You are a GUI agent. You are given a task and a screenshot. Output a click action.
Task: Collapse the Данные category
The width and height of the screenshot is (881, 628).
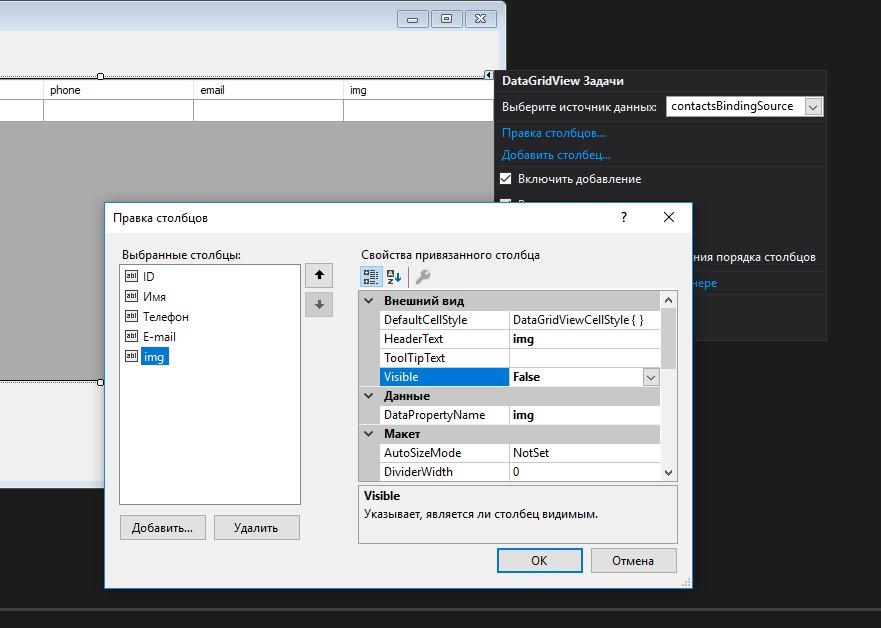point(369,396)
